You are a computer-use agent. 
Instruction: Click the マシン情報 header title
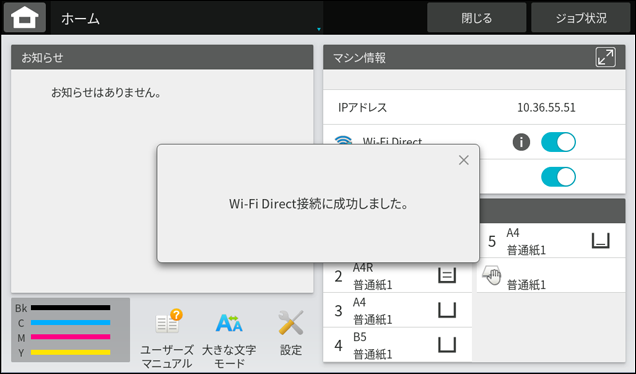(359, 58)
